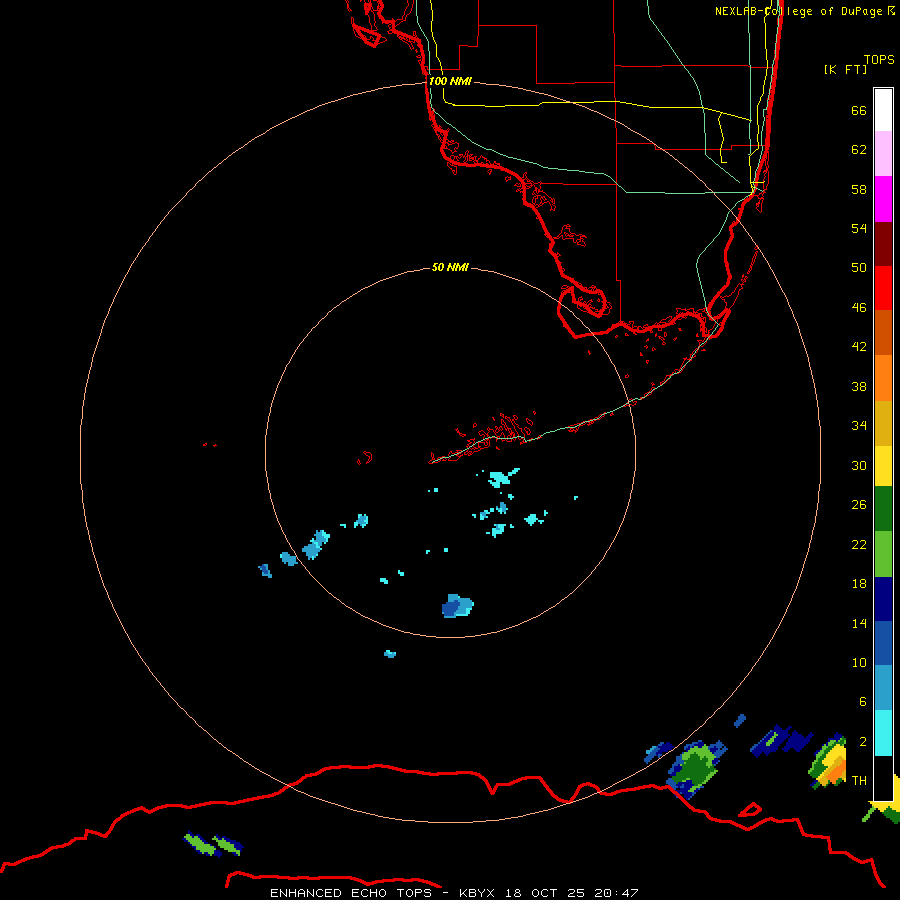The height and width of the screenshot is (900, 900).
Task: Click the legend value "6"
Action: pos(862,701)
